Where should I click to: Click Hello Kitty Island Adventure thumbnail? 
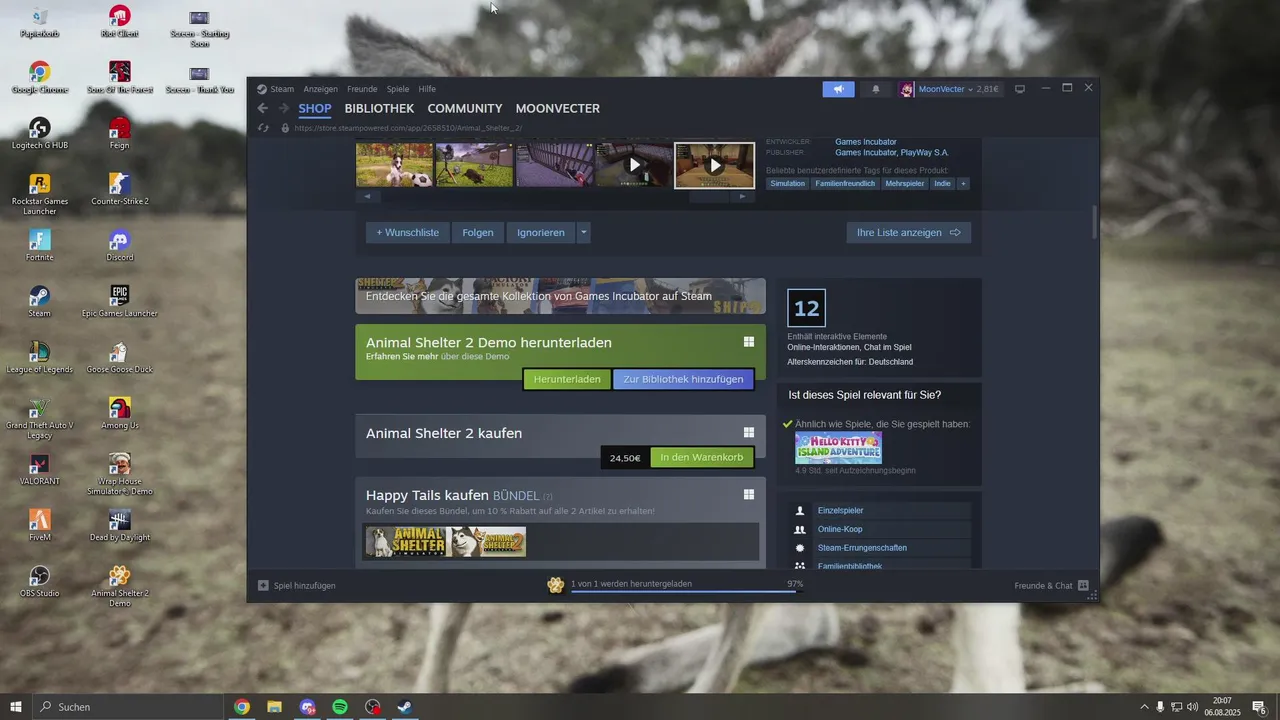[838, 448]
